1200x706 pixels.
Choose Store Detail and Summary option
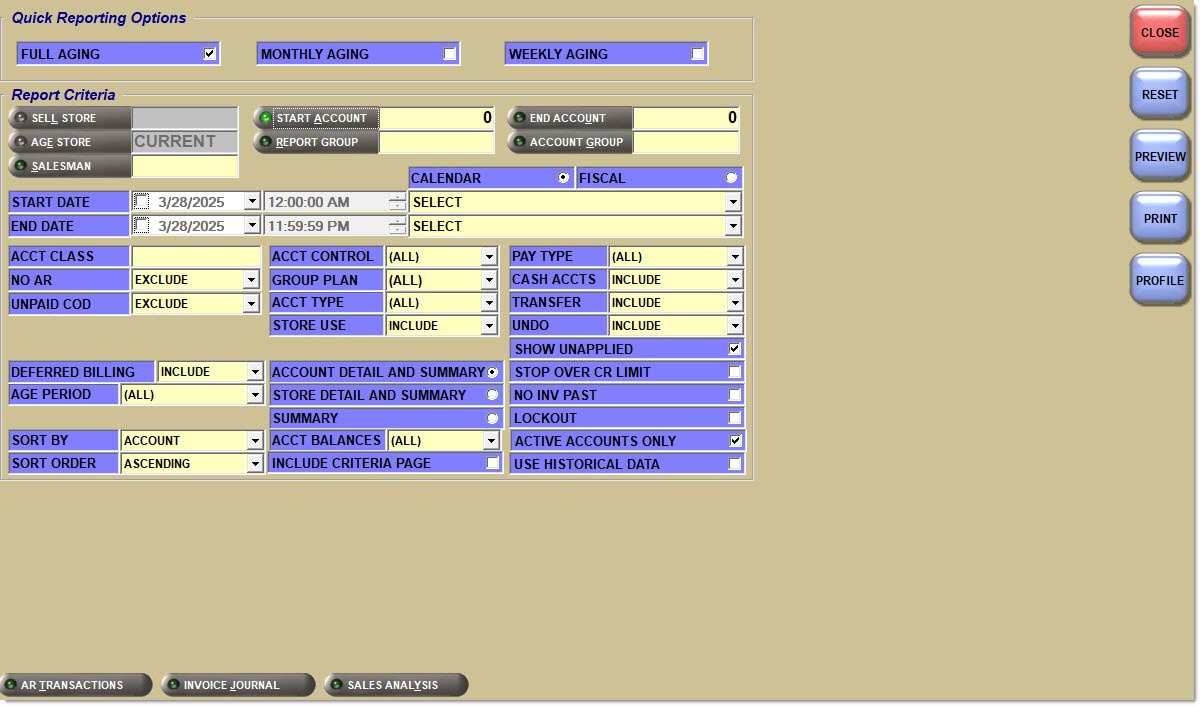click(x=492, y=395)
